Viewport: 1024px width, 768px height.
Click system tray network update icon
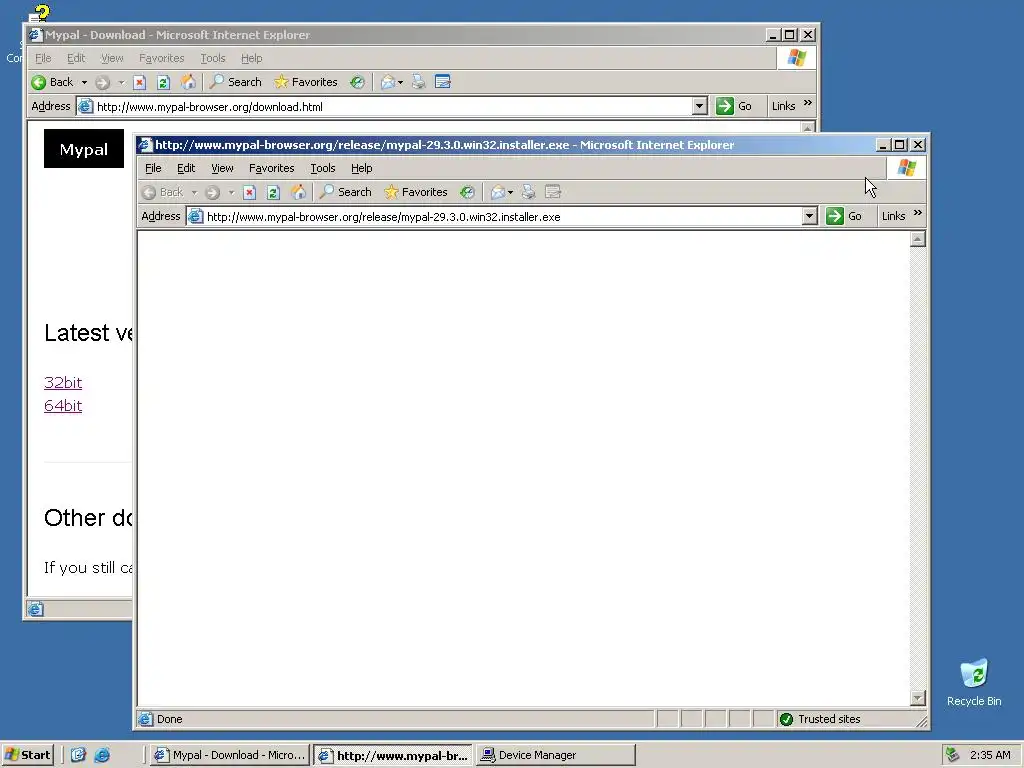[x=952, y=755]
